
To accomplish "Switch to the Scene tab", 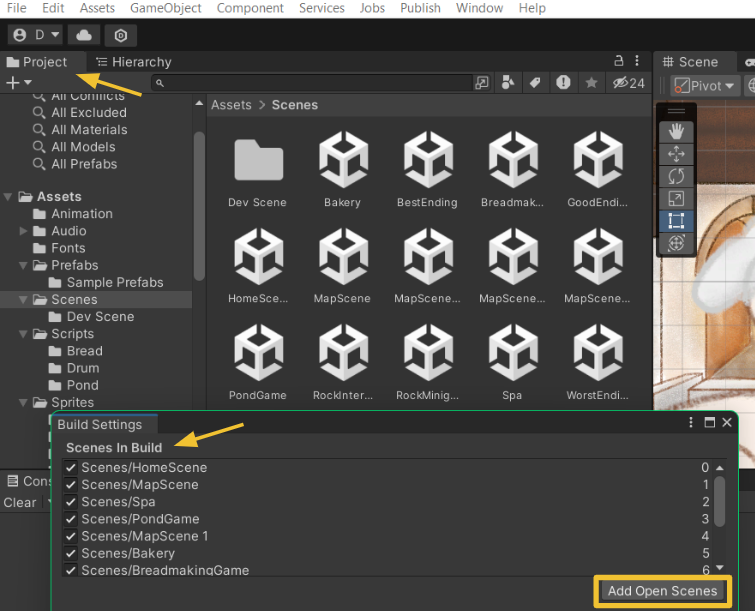I will point(691,62).
